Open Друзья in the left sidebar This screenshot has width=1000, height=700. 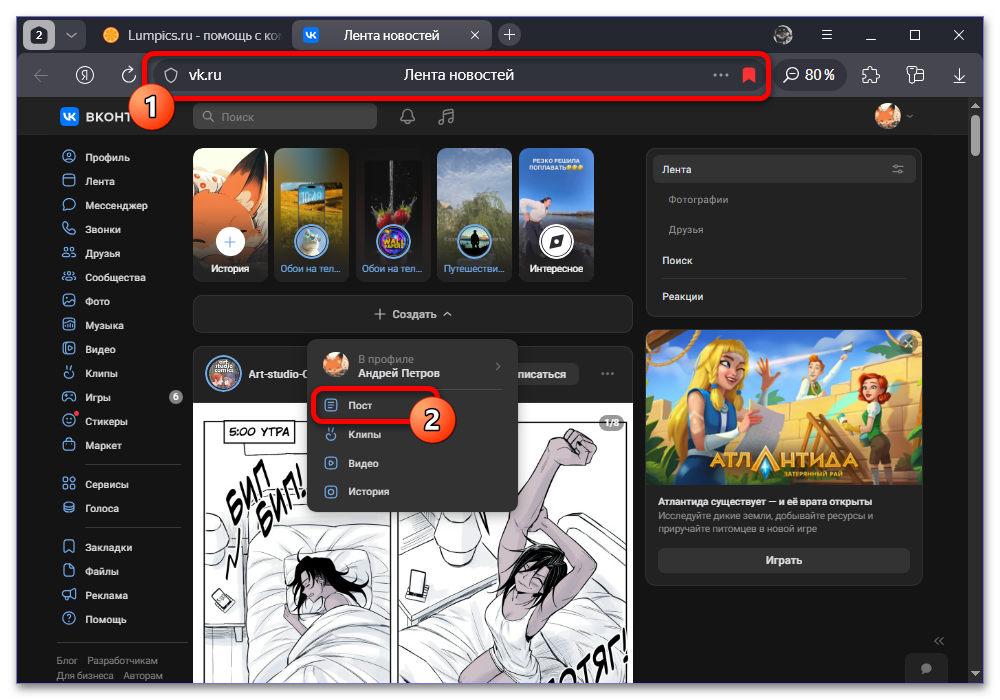(x=91, y=253)
